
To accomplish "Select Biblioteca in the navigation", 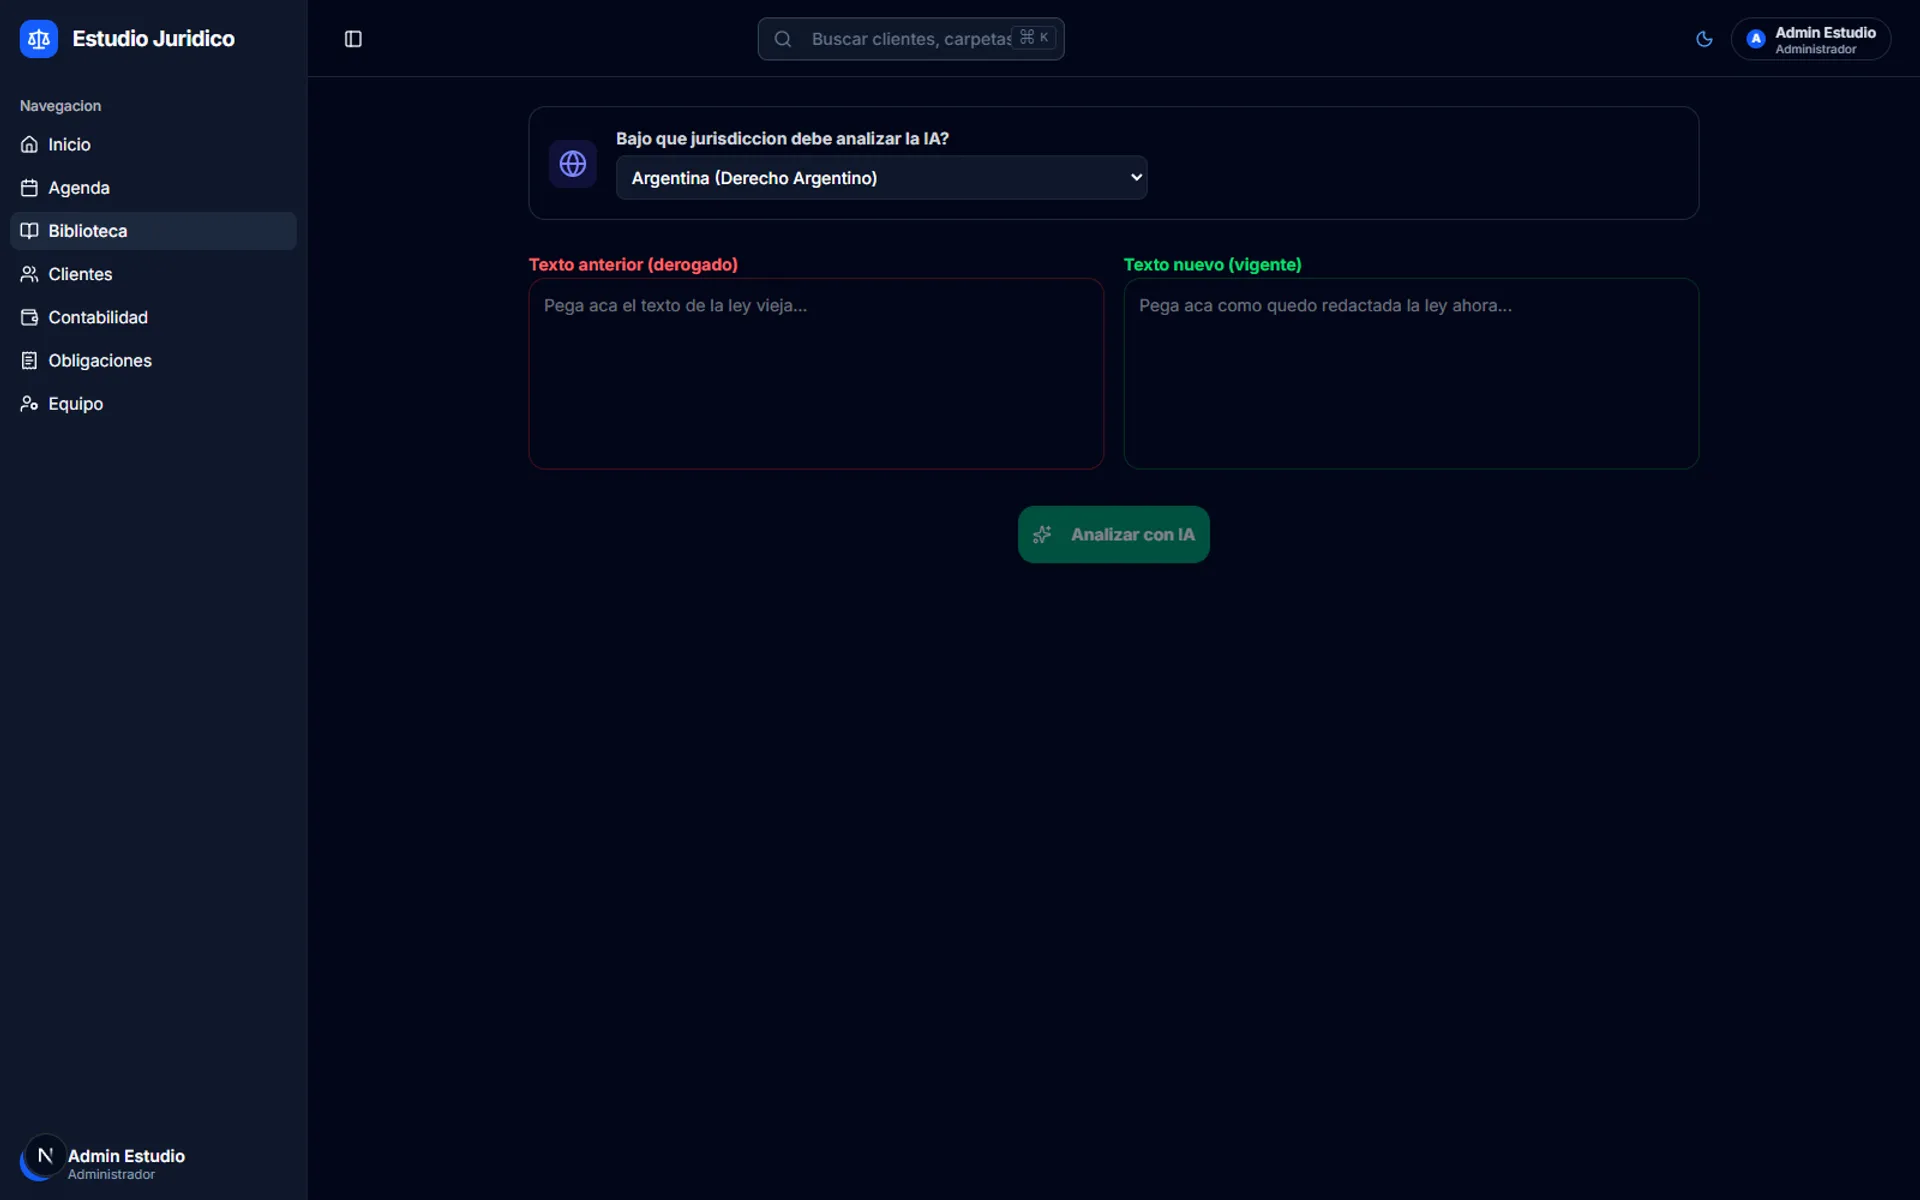I will point(153,231).
